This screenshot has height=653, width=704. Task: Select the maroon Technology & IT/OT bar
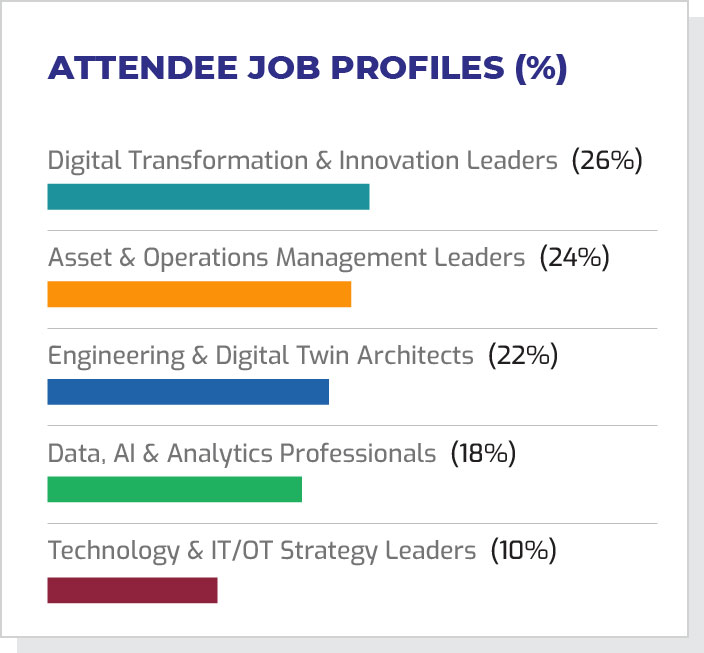(132, 590)
